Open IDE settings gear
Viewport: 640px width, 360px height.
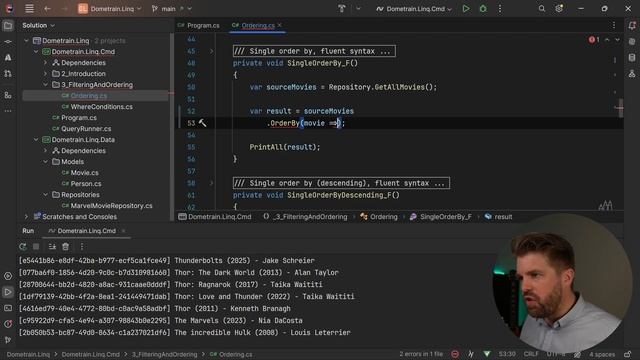click(x=559, y=9)
